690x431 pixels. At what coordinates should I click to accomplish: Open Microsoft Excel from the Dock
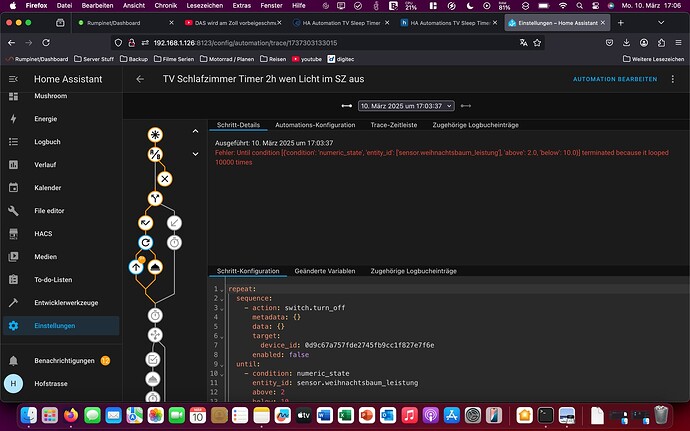pos(345,415)
